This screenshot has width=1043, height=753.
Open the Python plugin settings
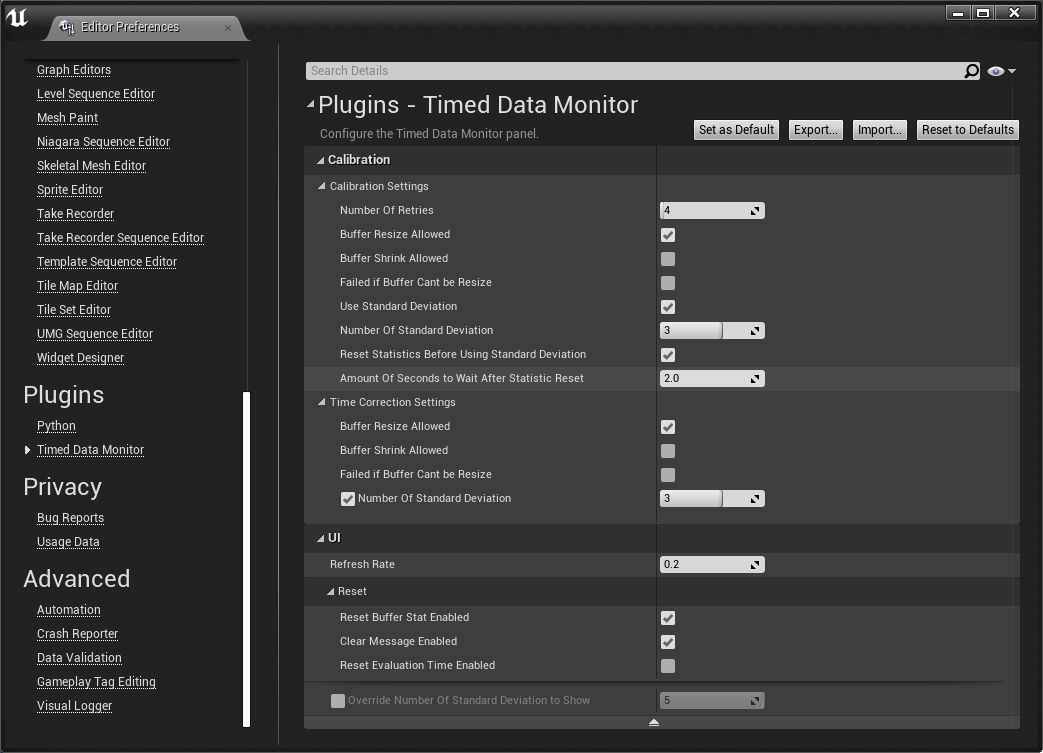click(56, 426)
